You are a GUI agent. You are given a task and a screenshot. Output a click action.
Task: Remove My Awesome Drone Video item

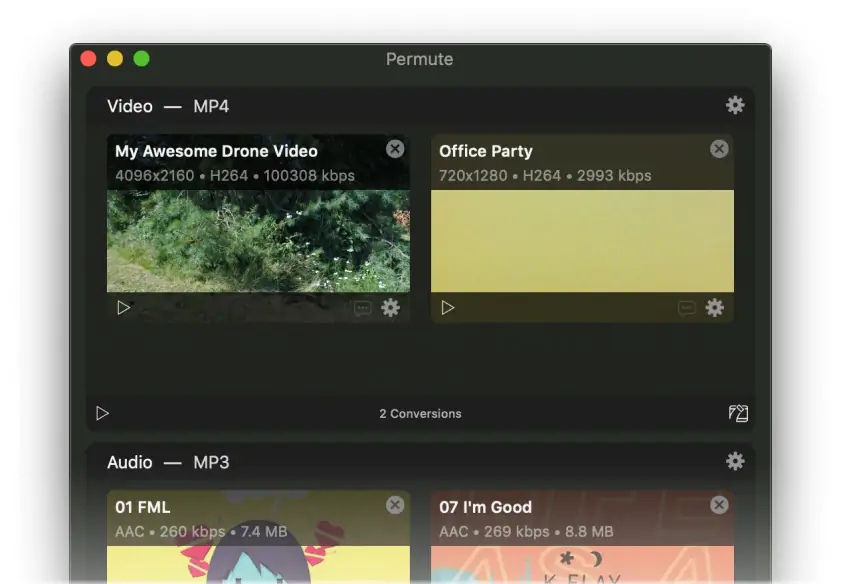(395, 149)
